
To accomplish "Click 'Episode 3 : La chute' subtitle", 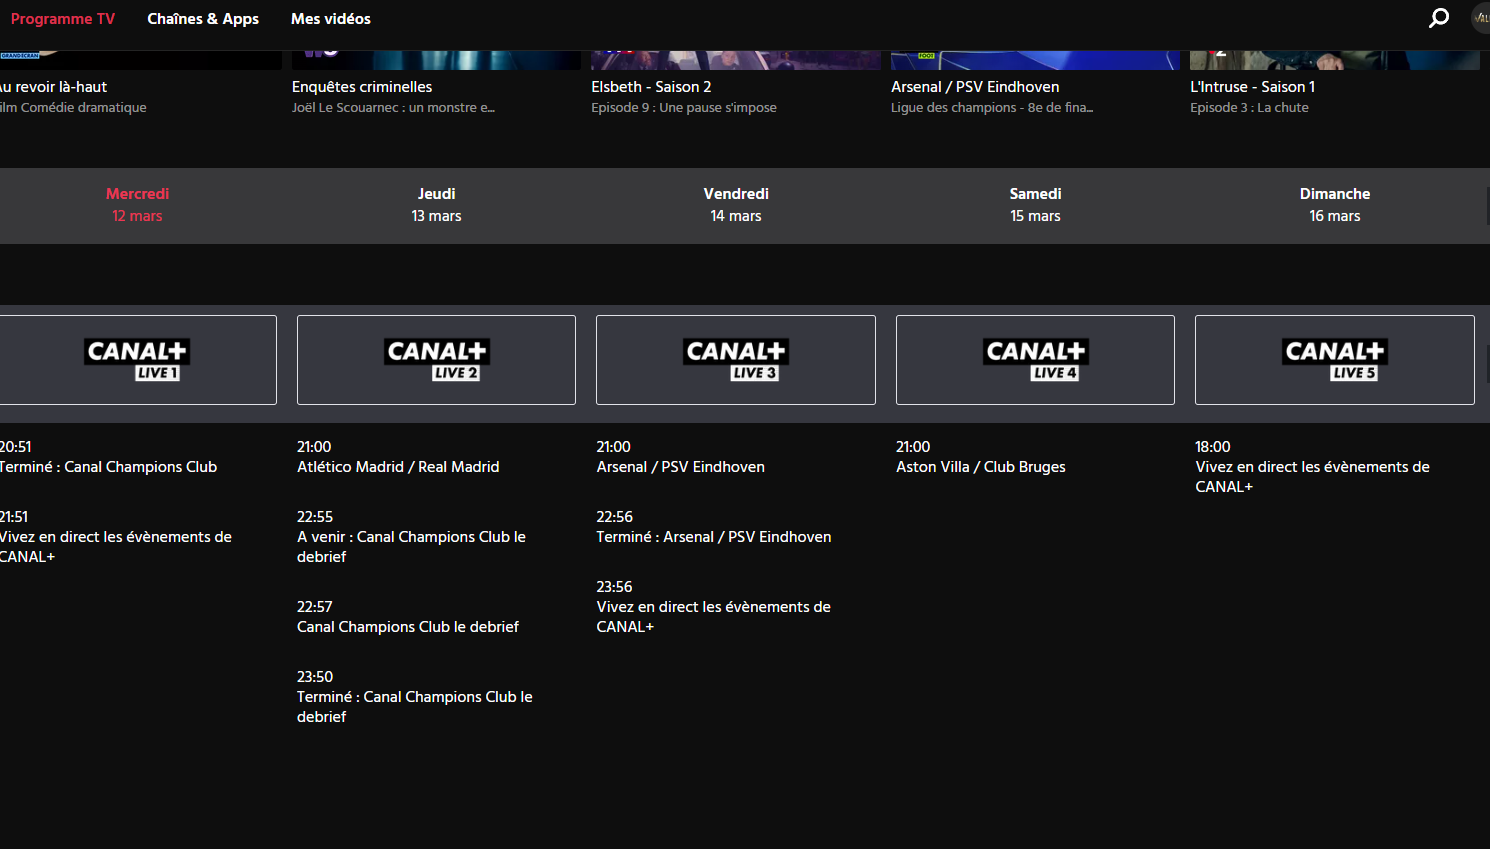I will (1249, 108).
